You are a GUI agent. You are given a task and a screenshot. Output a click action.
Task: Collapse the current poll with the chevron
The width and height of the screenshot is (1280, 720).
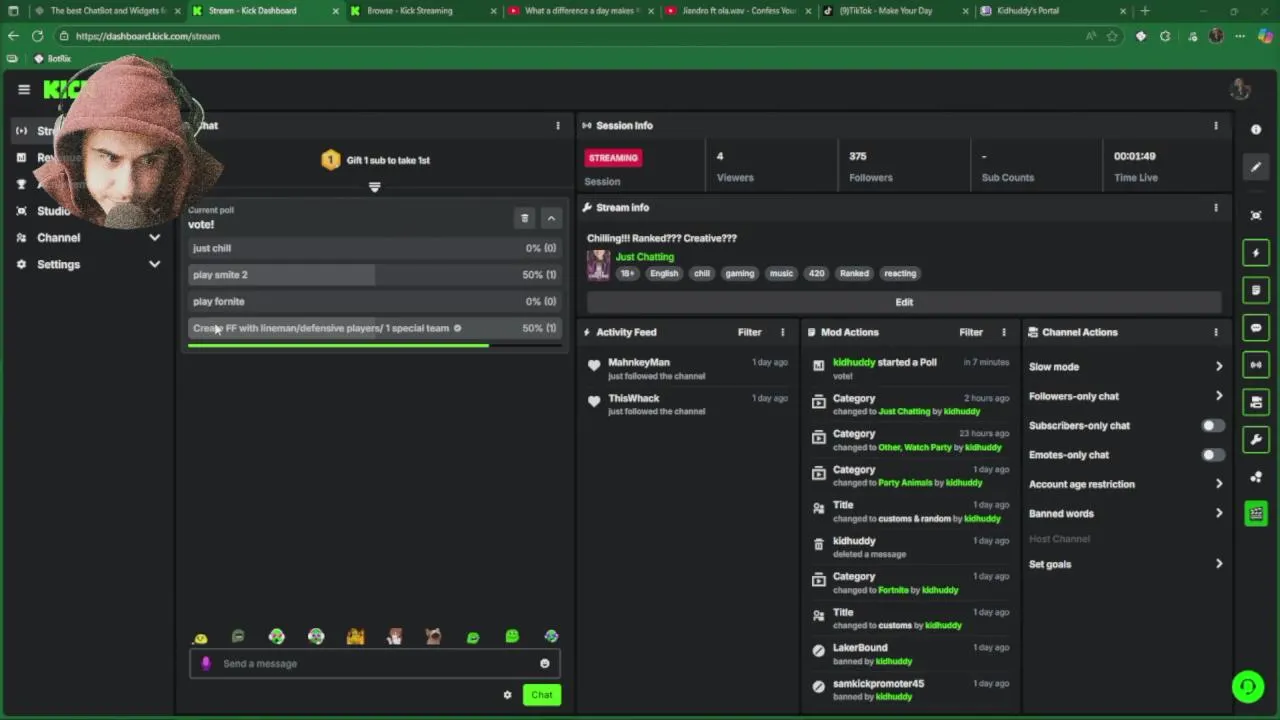coord(551,218)
